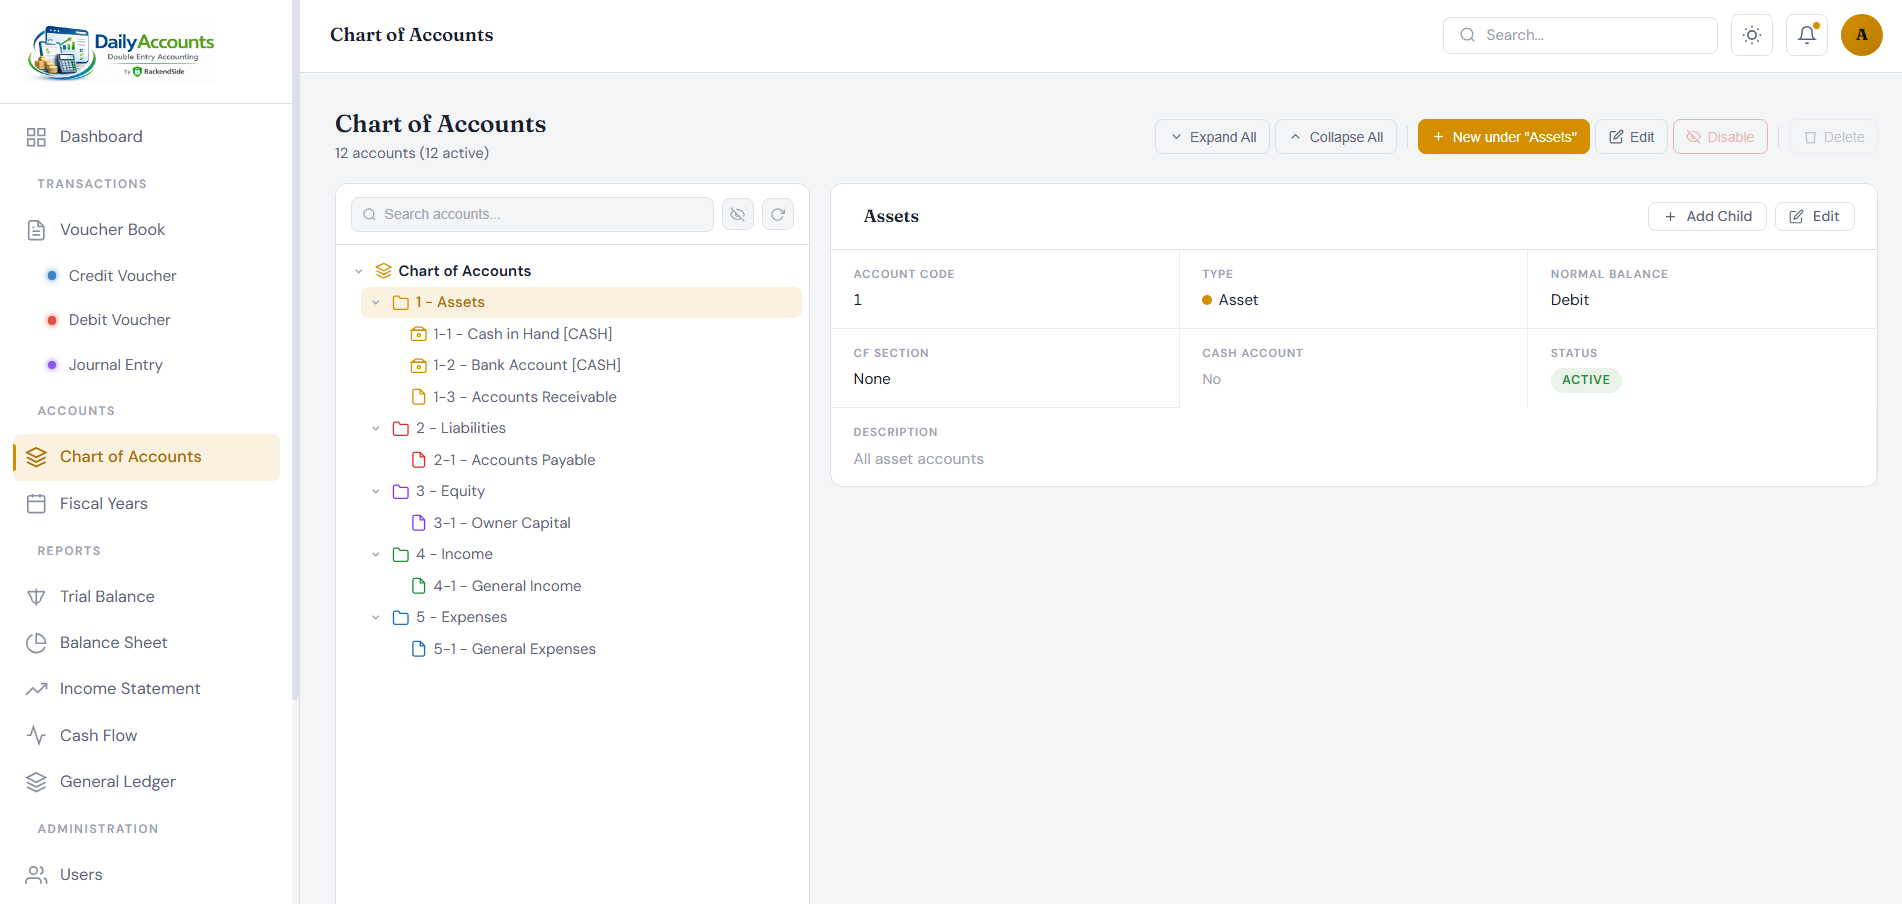
Task: Open the Fiscal Years section
Action: coord(102,503)
